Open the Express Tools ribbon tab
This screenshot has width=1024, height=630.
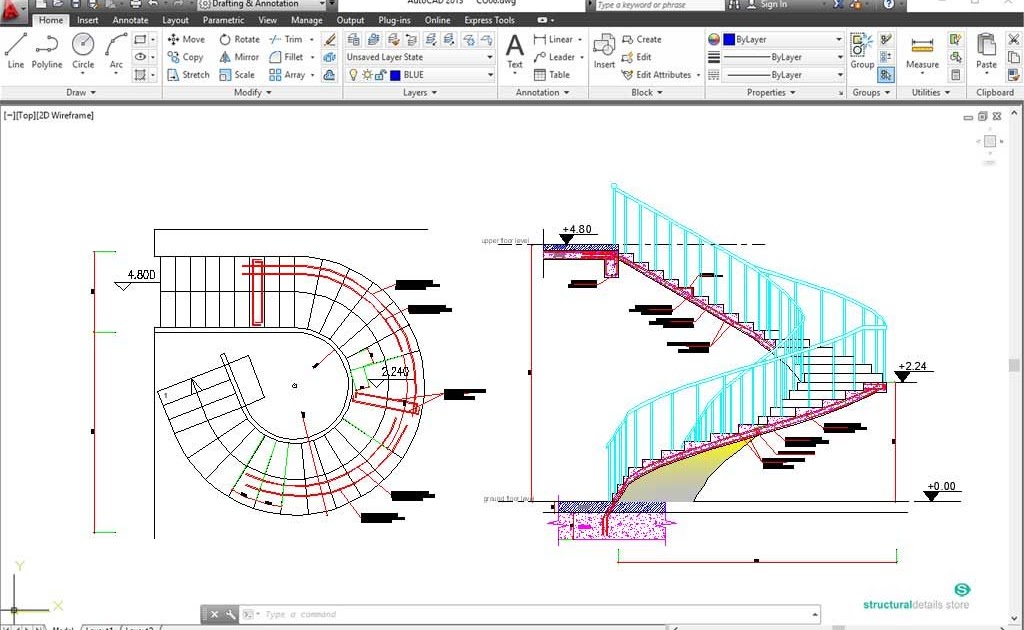point(490,20)
